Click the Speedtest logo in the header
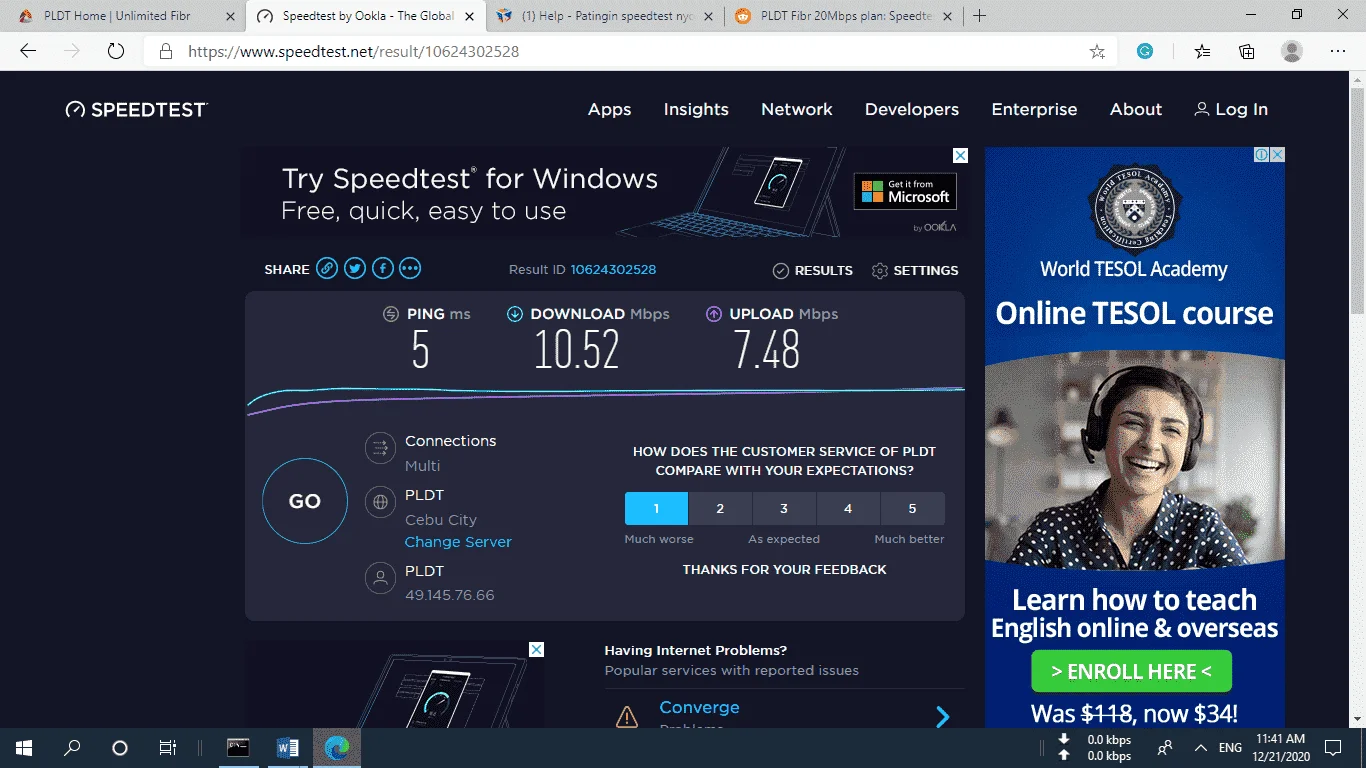Viewport: 1366px width, 768px height. [x=137, y=110]
